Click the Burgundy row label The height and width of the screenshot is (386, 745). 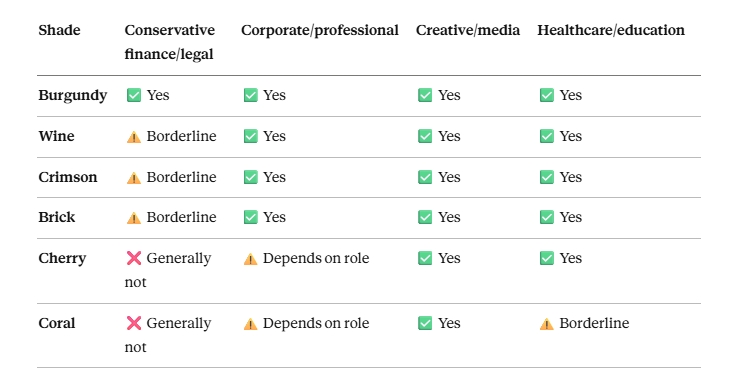tap(73, 96)
